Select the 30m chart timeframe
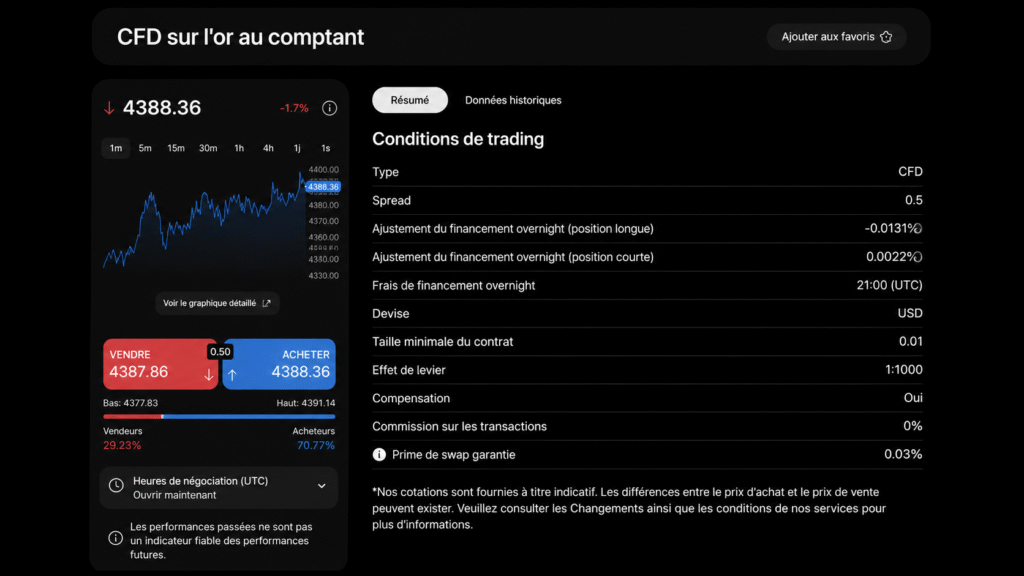This screenshot has height=576, width=1024. tap(208, 148)
